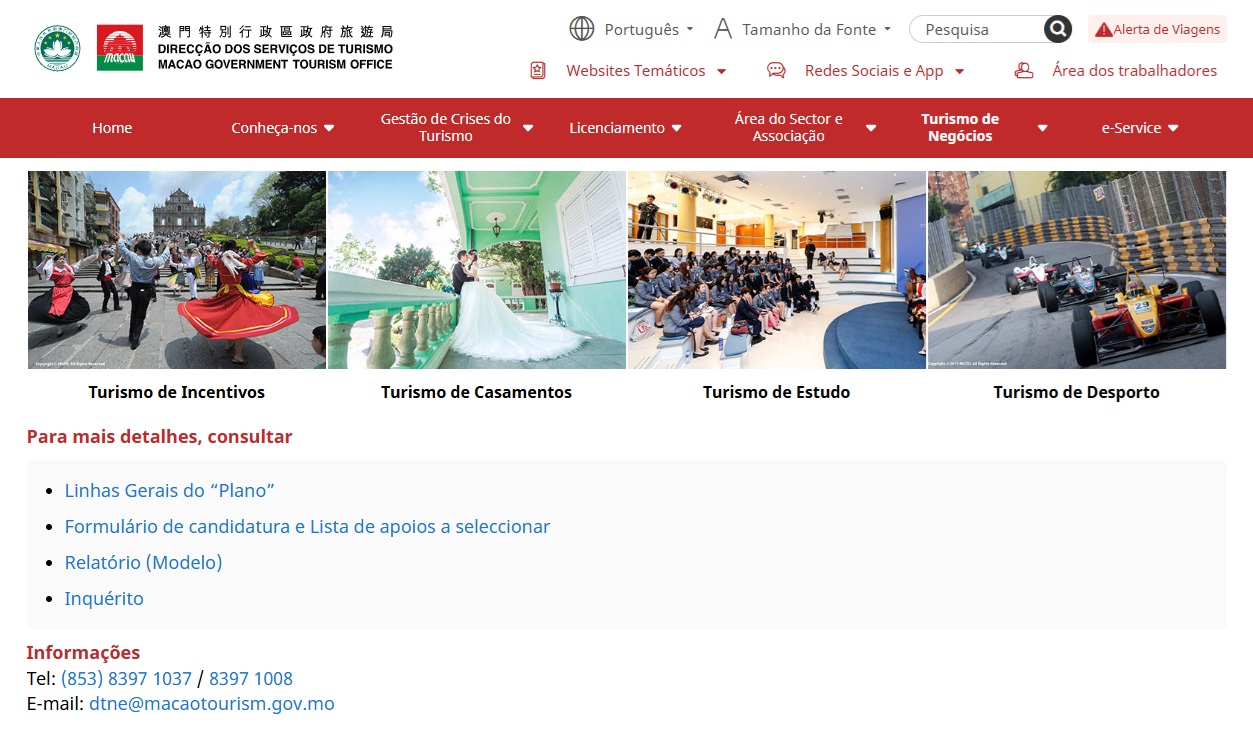Click the red and green Macao tourism logo
The width and height of the screenshot is (1253, 744).
[x=120, y=48]
